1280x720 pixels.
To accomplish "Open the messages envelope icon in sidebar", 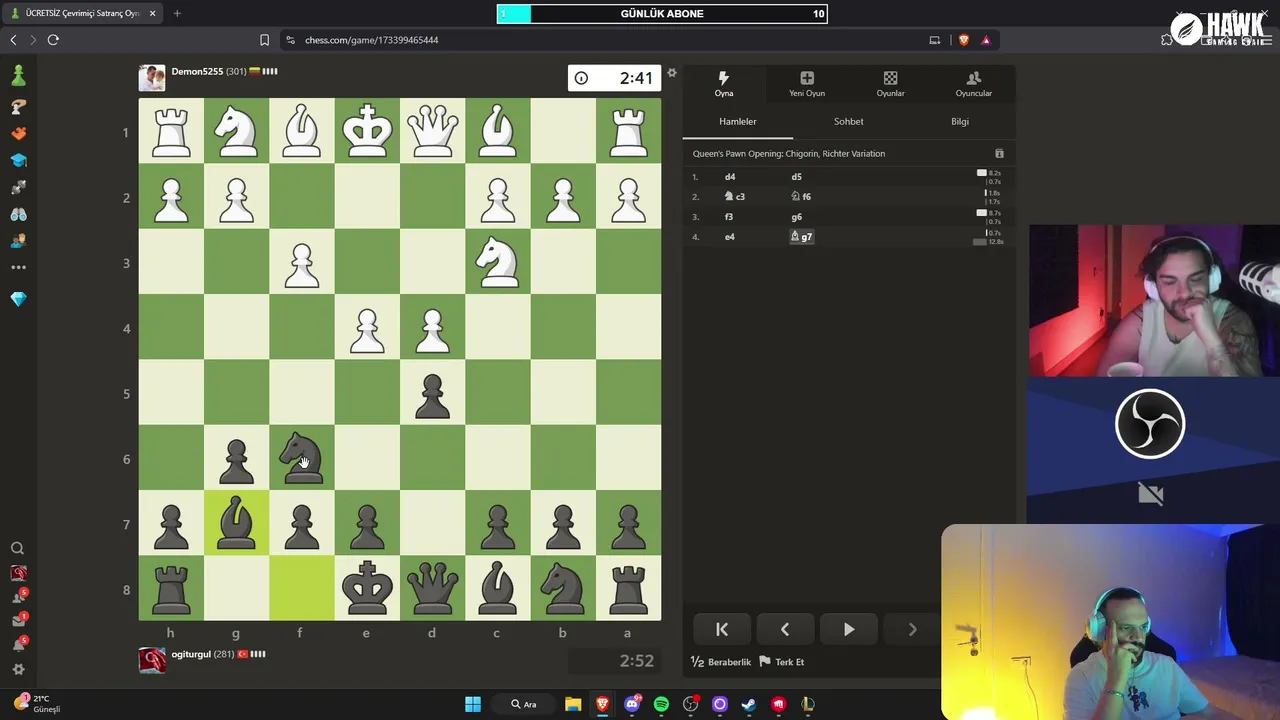I will [x=18, y=620].
